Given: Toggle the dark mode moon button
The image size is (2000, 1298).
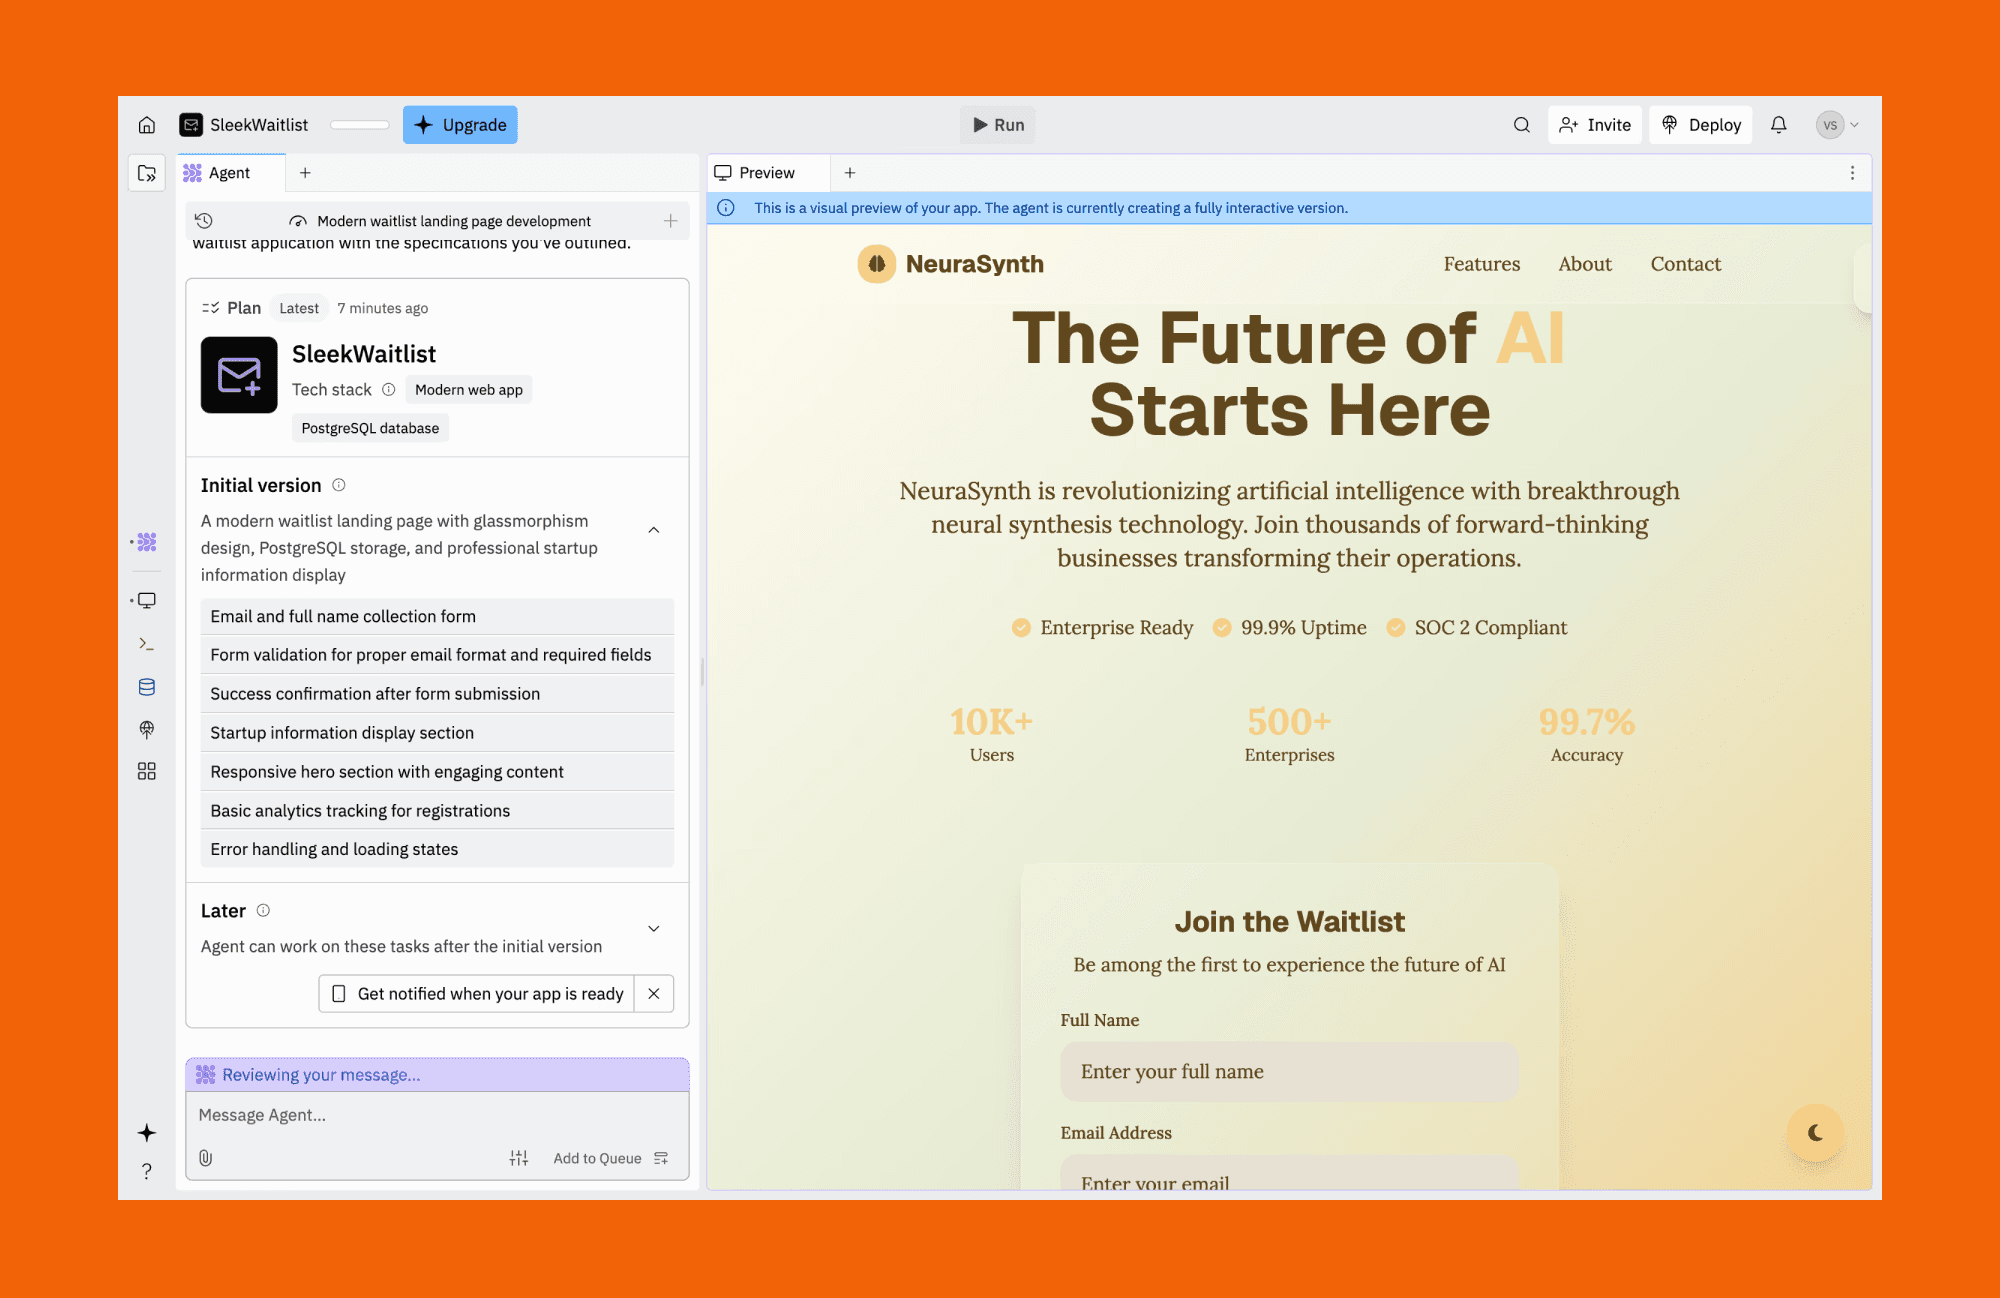Looking at the screenshot, I should (1815, 1133).
